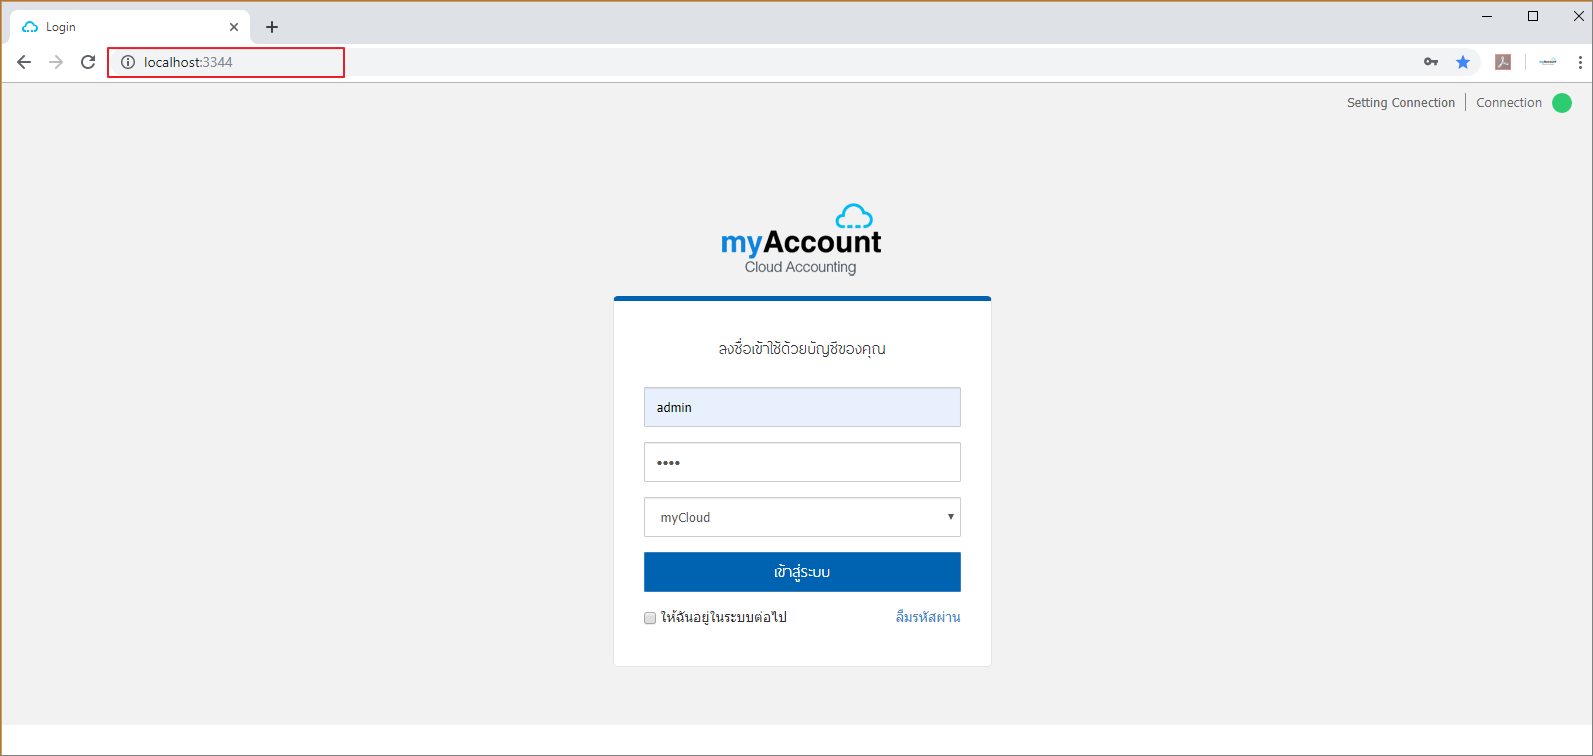Click the saved password key icon
Image resolution: width=1593 pixels, height=756 pixels.
(1431, 62)
